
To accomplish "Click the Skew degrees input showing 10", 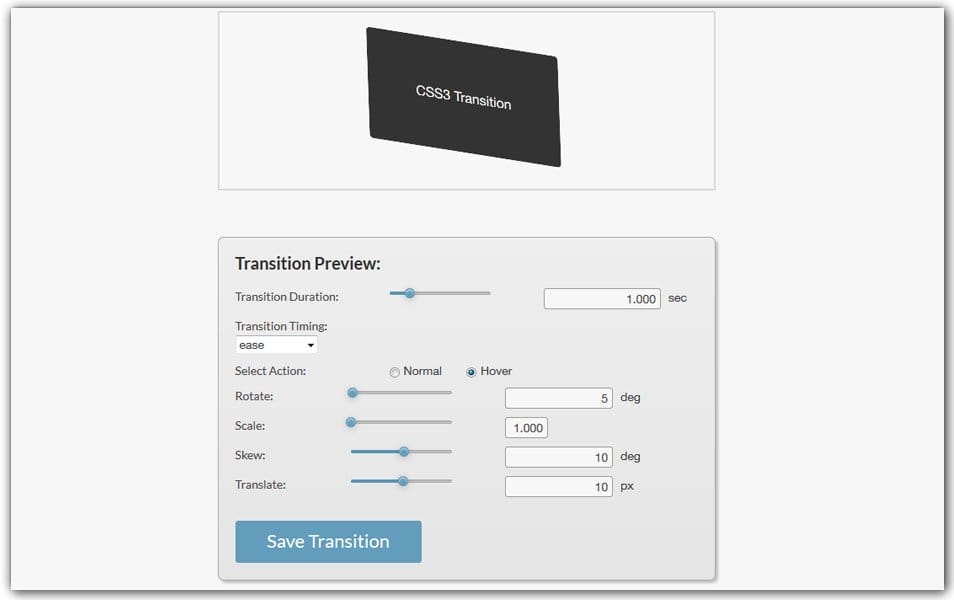I will 558,456.
